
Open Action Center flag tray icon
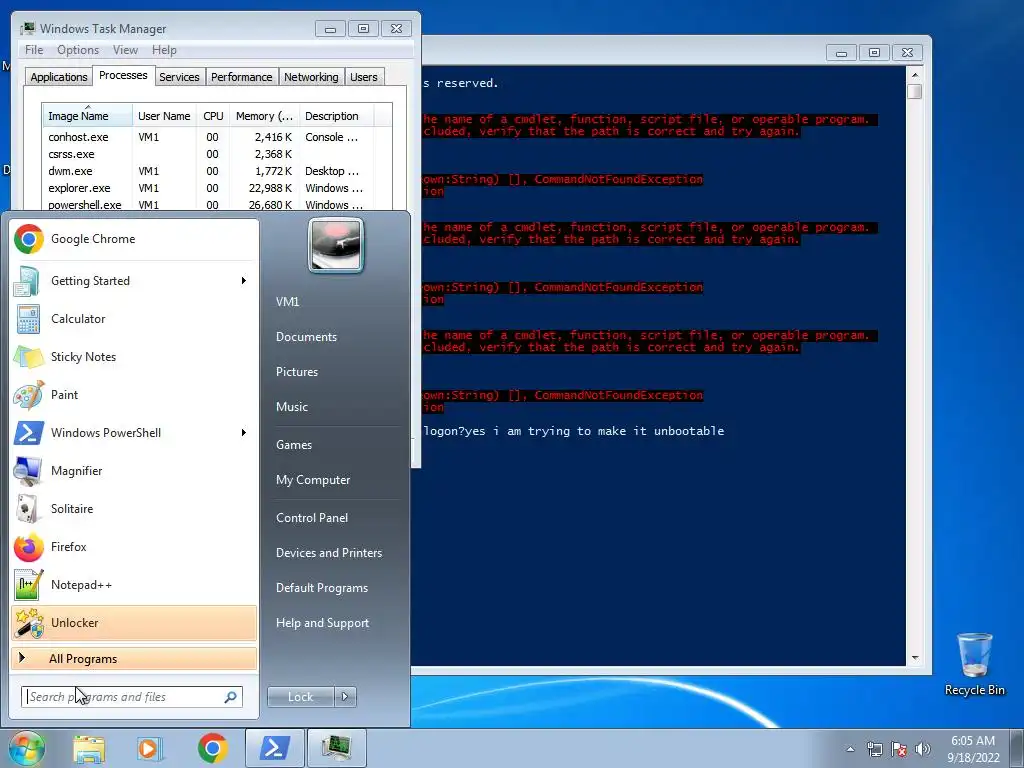(x=899, y=749)
